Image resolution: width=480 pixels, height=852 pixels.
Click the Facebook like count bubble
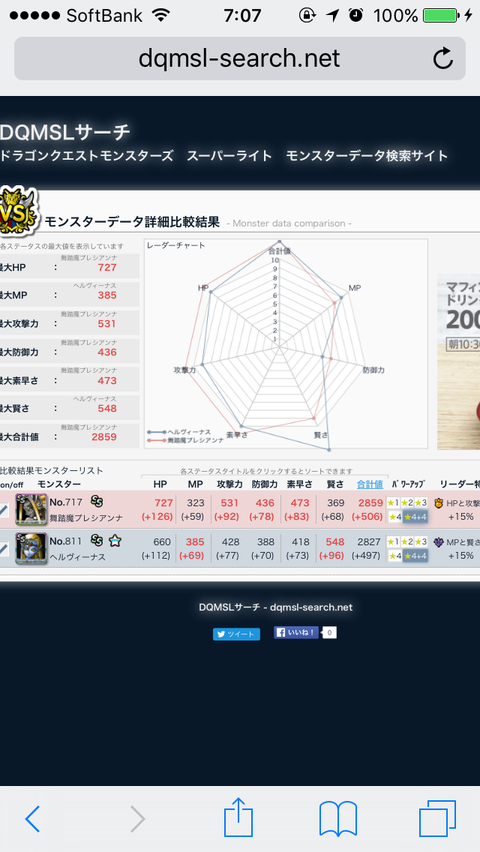click(x=329, y=632)
